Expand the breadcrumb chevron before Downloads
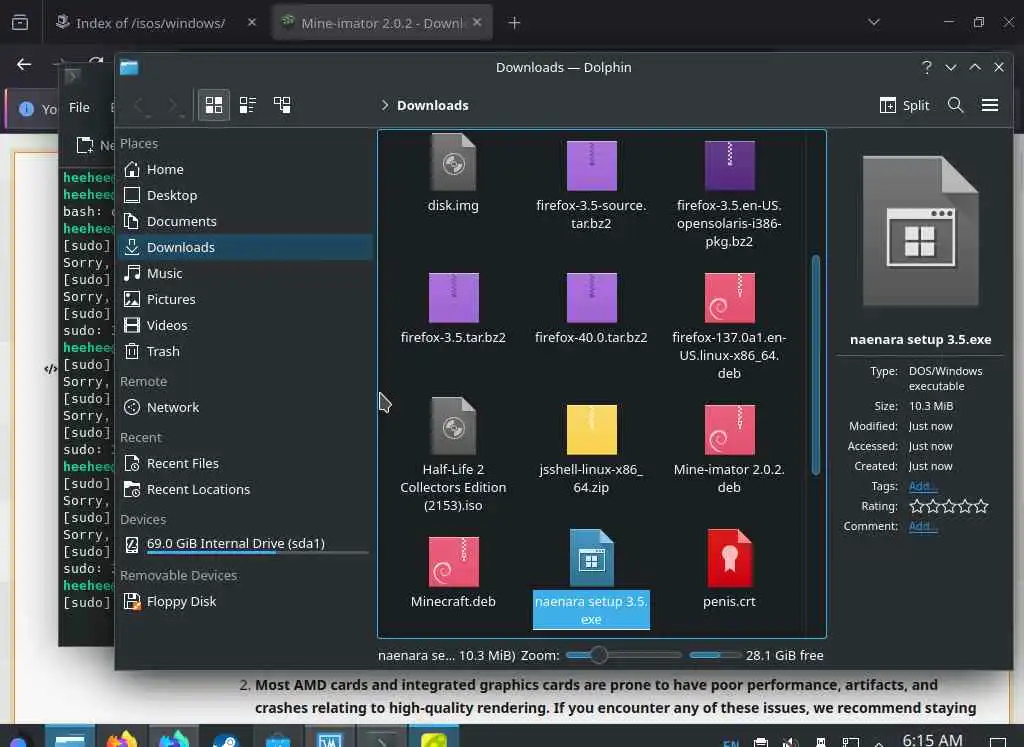The image size is (1024, 747). tap(384, 105)
